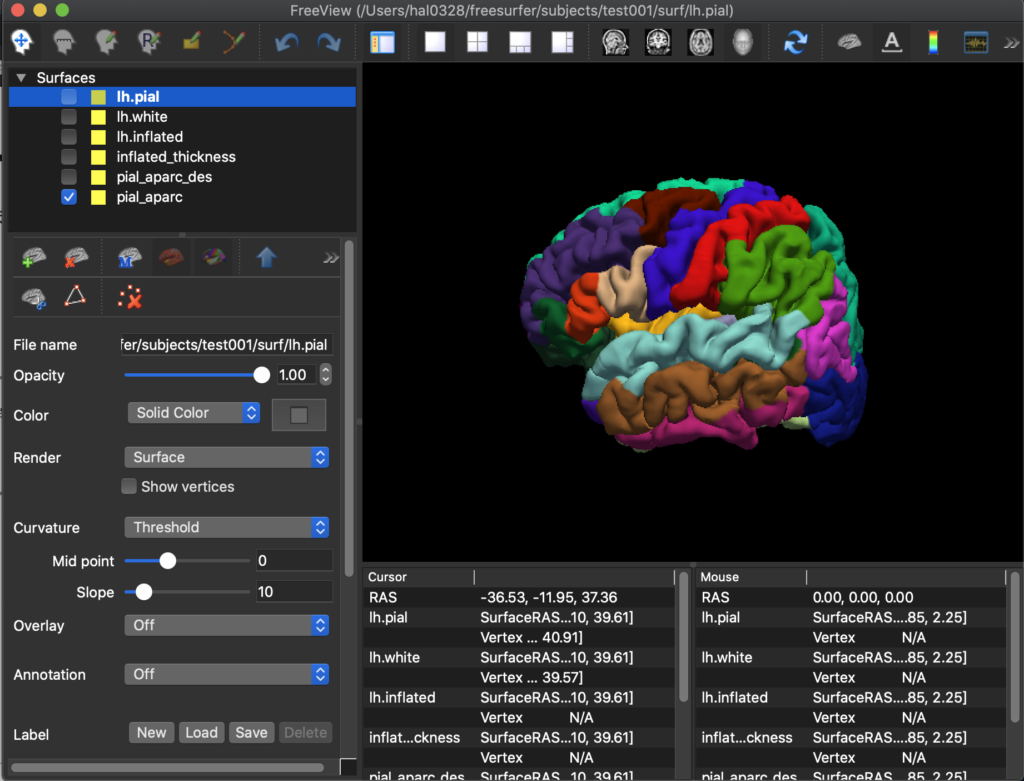Click the Load label button

[x=201, y=733]
